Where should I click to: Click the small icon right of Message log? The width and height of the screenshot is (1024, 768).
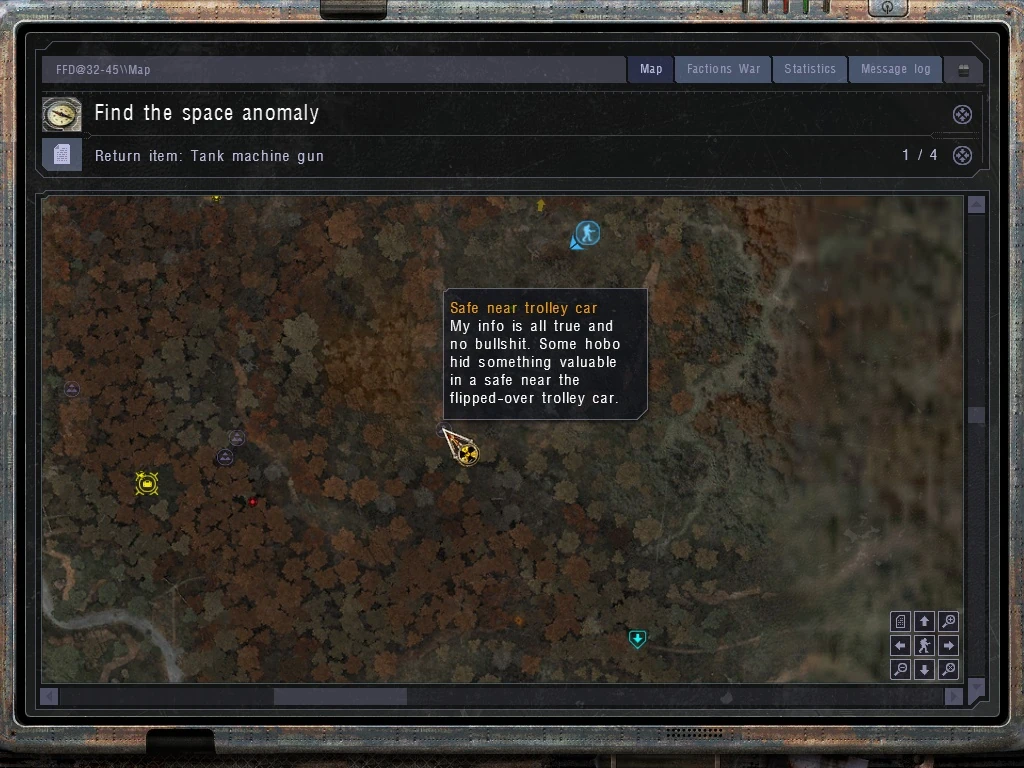[x=963, y=71]
